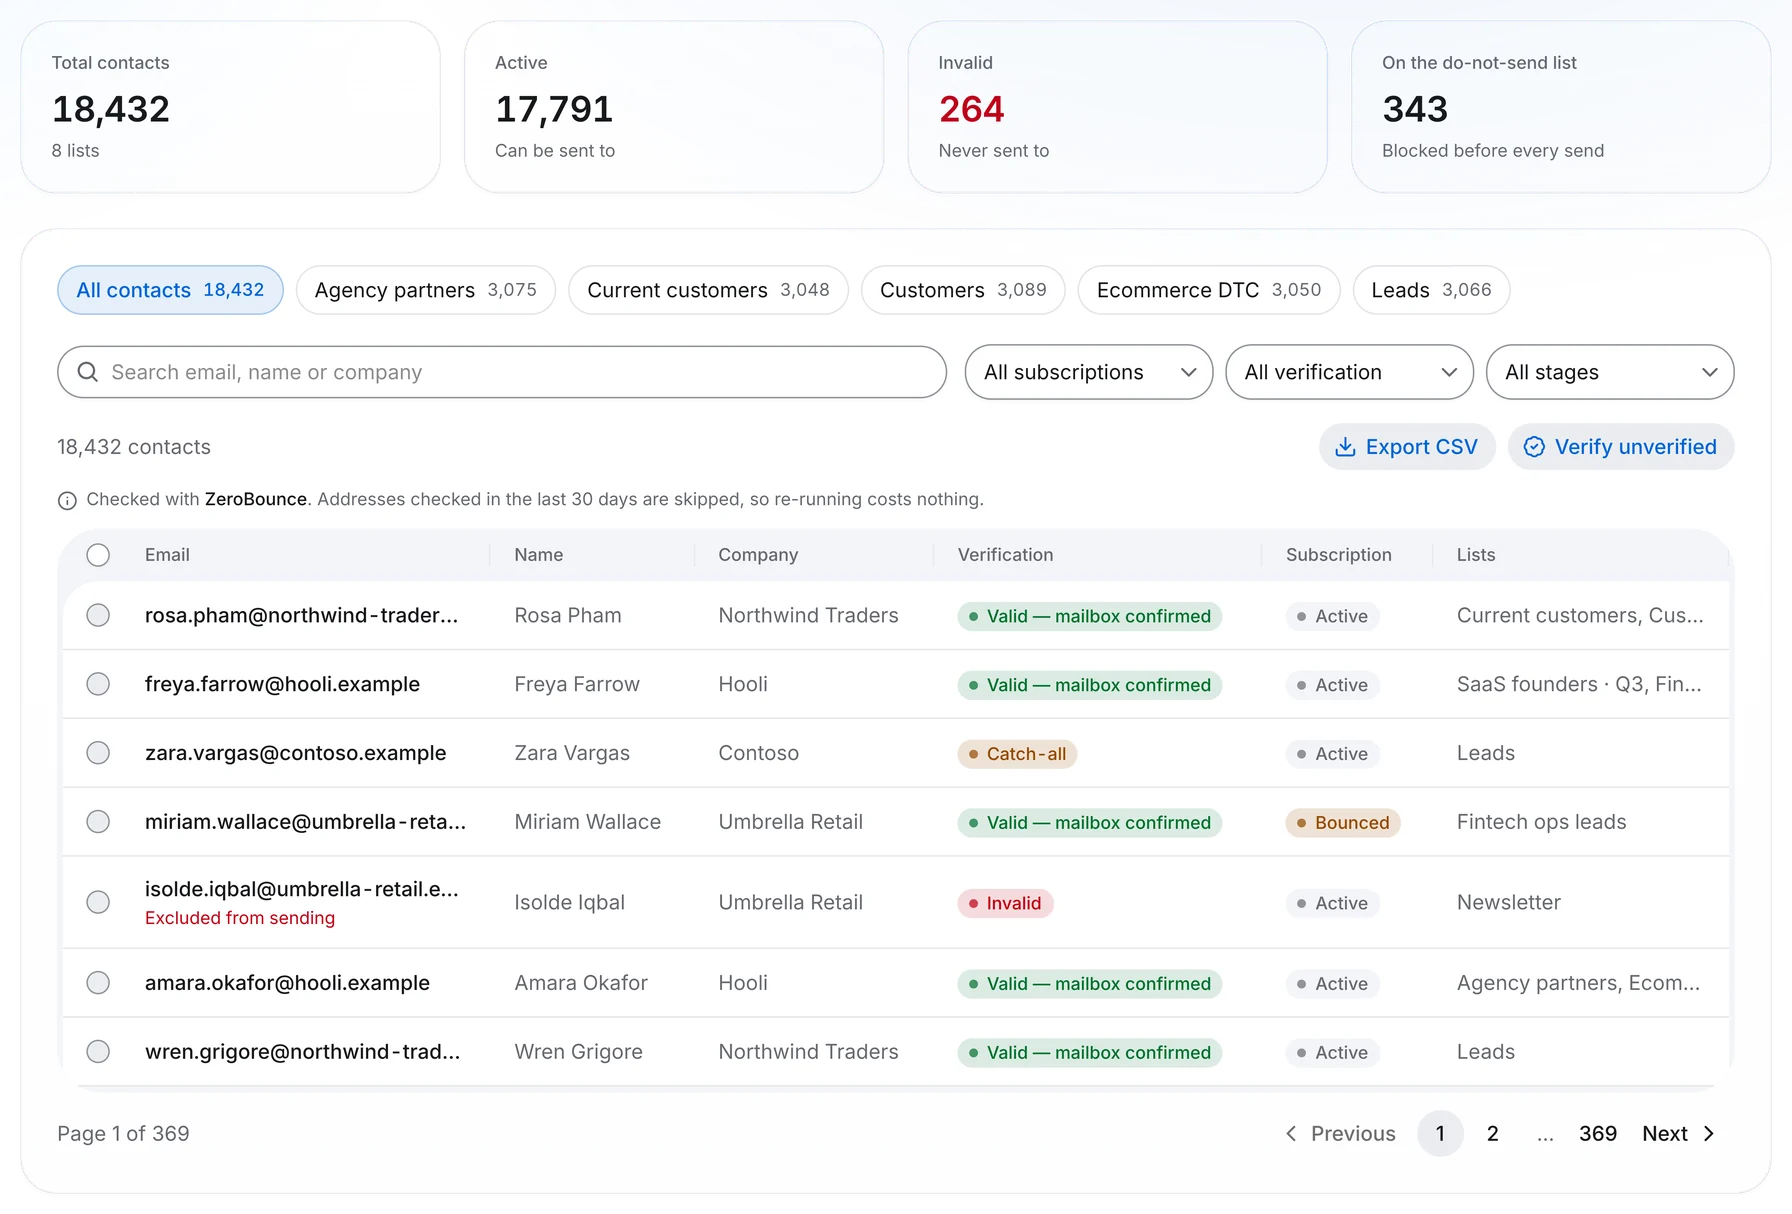Click the Company column header
This screenshot has width=1792, height=1214.
point(758,555)
